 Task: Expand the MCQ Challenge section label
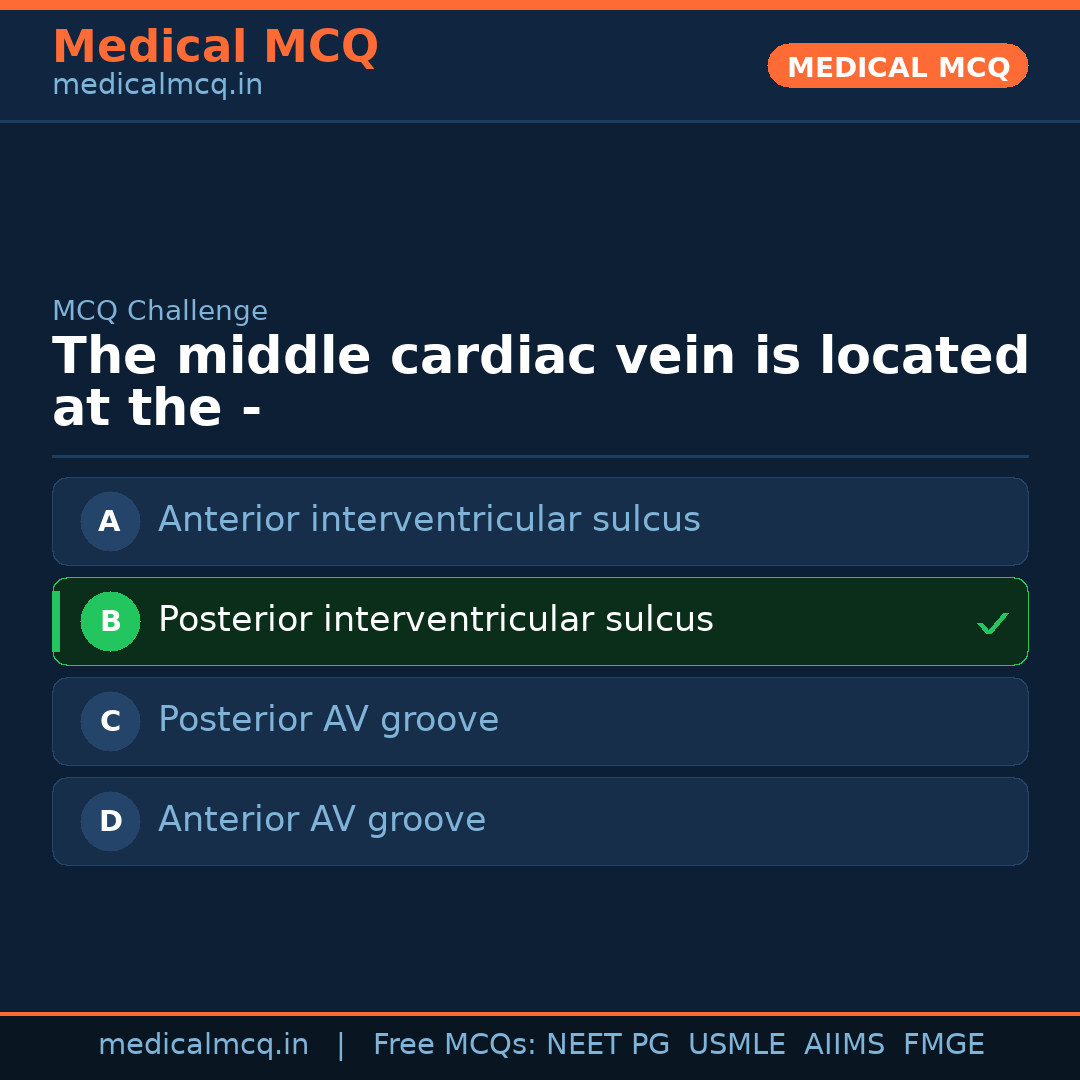coord(160,311)
